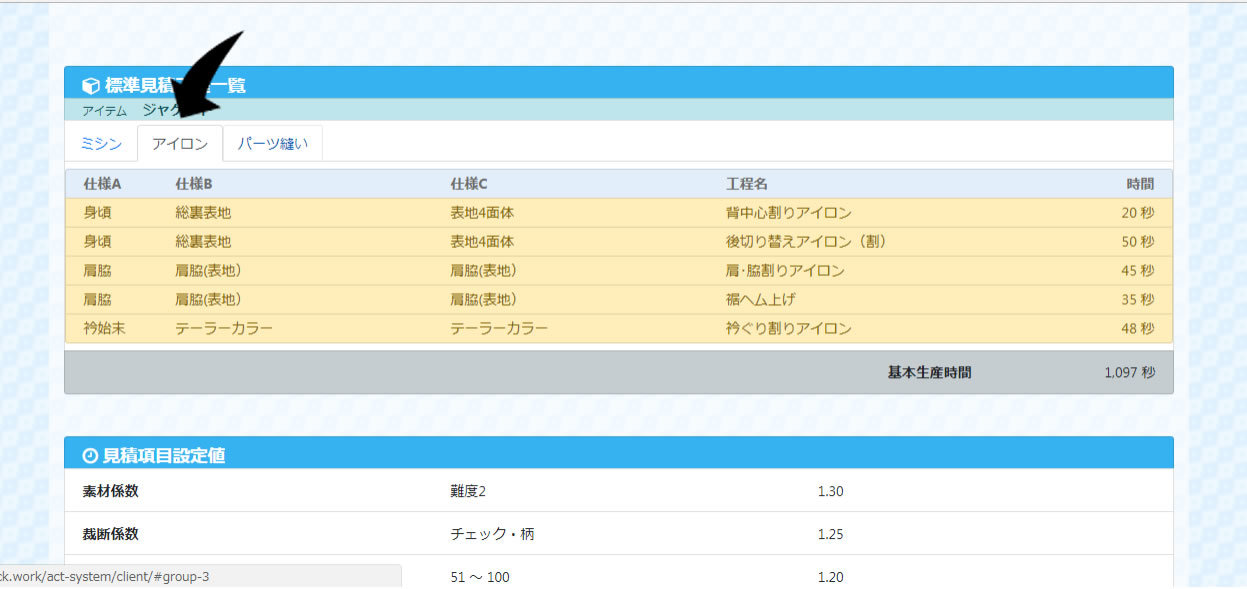Click the 1,097 秒 total time value

(x=1129, y=373)
